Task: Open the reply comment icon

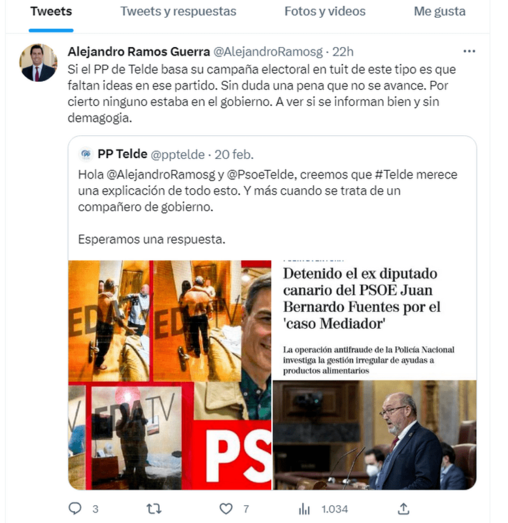Action: (75, 508)
